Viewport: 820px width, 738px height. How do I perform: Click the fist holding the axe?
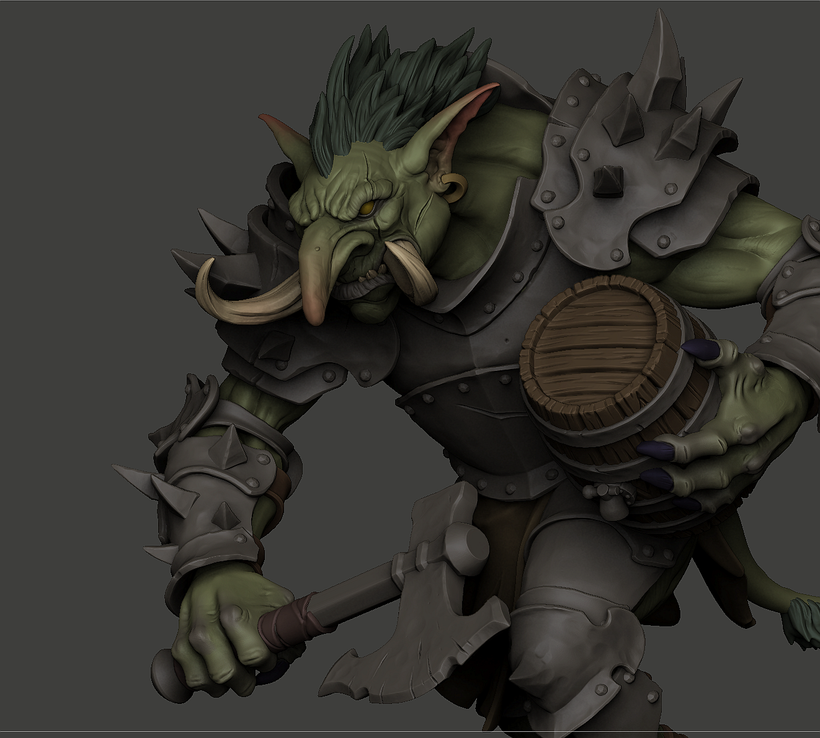point(215,625)
